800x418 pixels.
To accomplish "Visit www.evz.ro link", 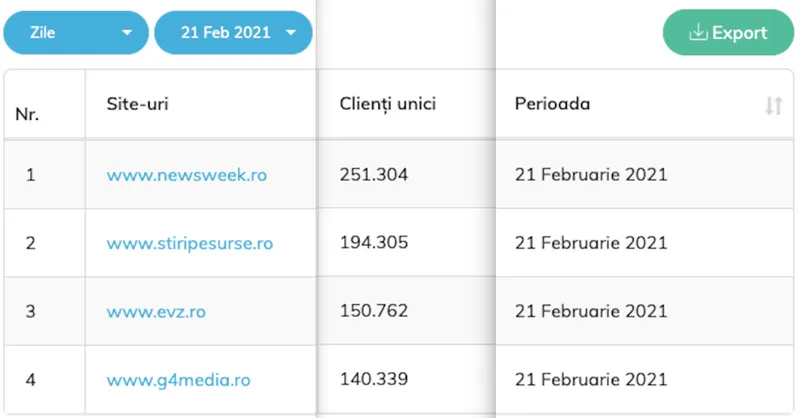I will pyautogui.click(x=156, y=311).
